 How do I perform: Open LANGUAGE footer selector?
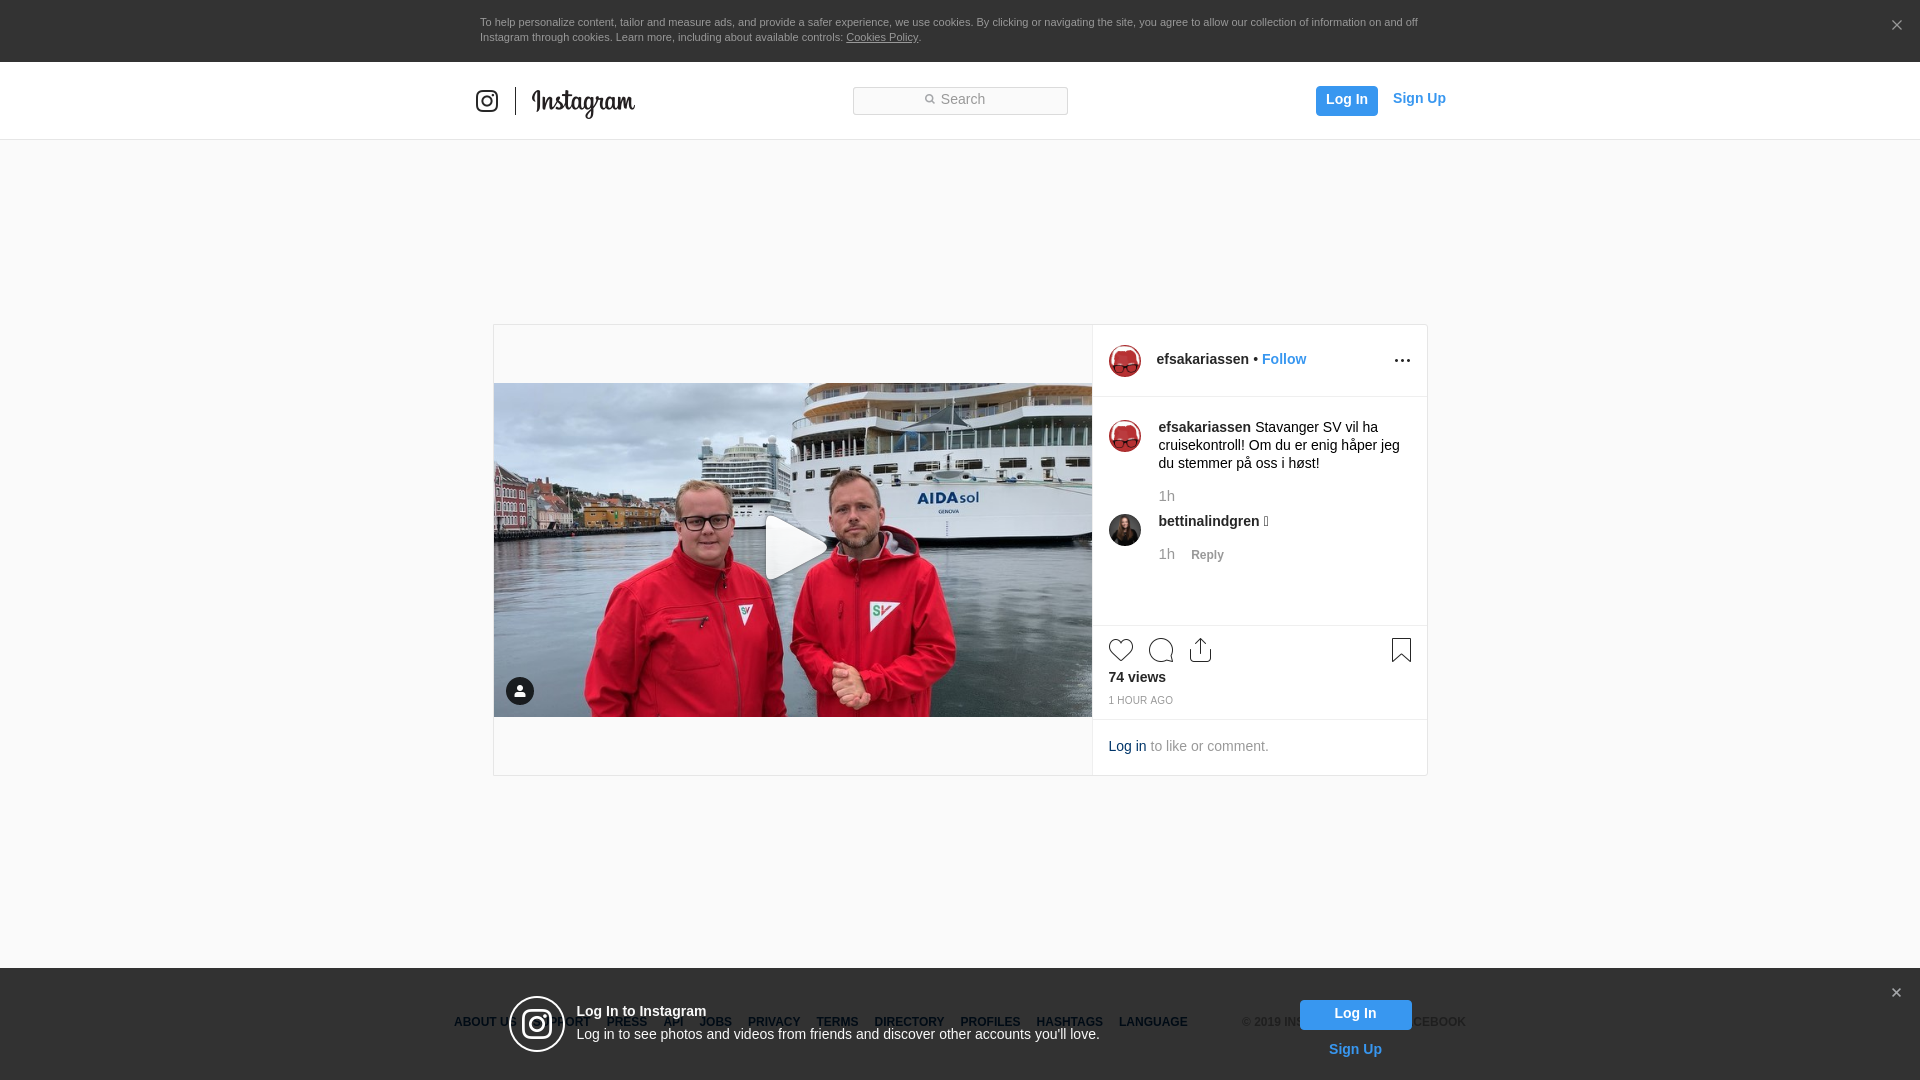pyautogui.click(x=1153, y=1022)
